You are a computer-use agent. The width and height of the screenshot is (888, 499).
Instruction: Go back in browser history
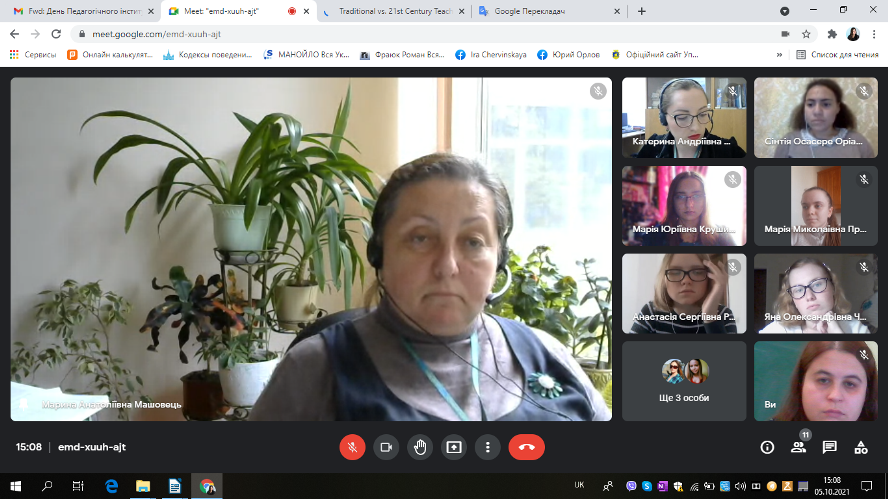pyautogui.click(x=15, y=34)
